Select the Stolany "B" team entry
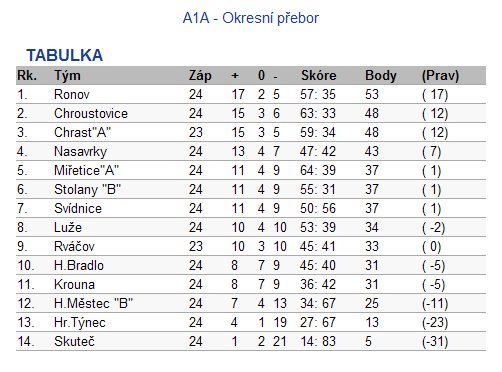The height and width of the screenshot is (372, 502). [87, 190]
